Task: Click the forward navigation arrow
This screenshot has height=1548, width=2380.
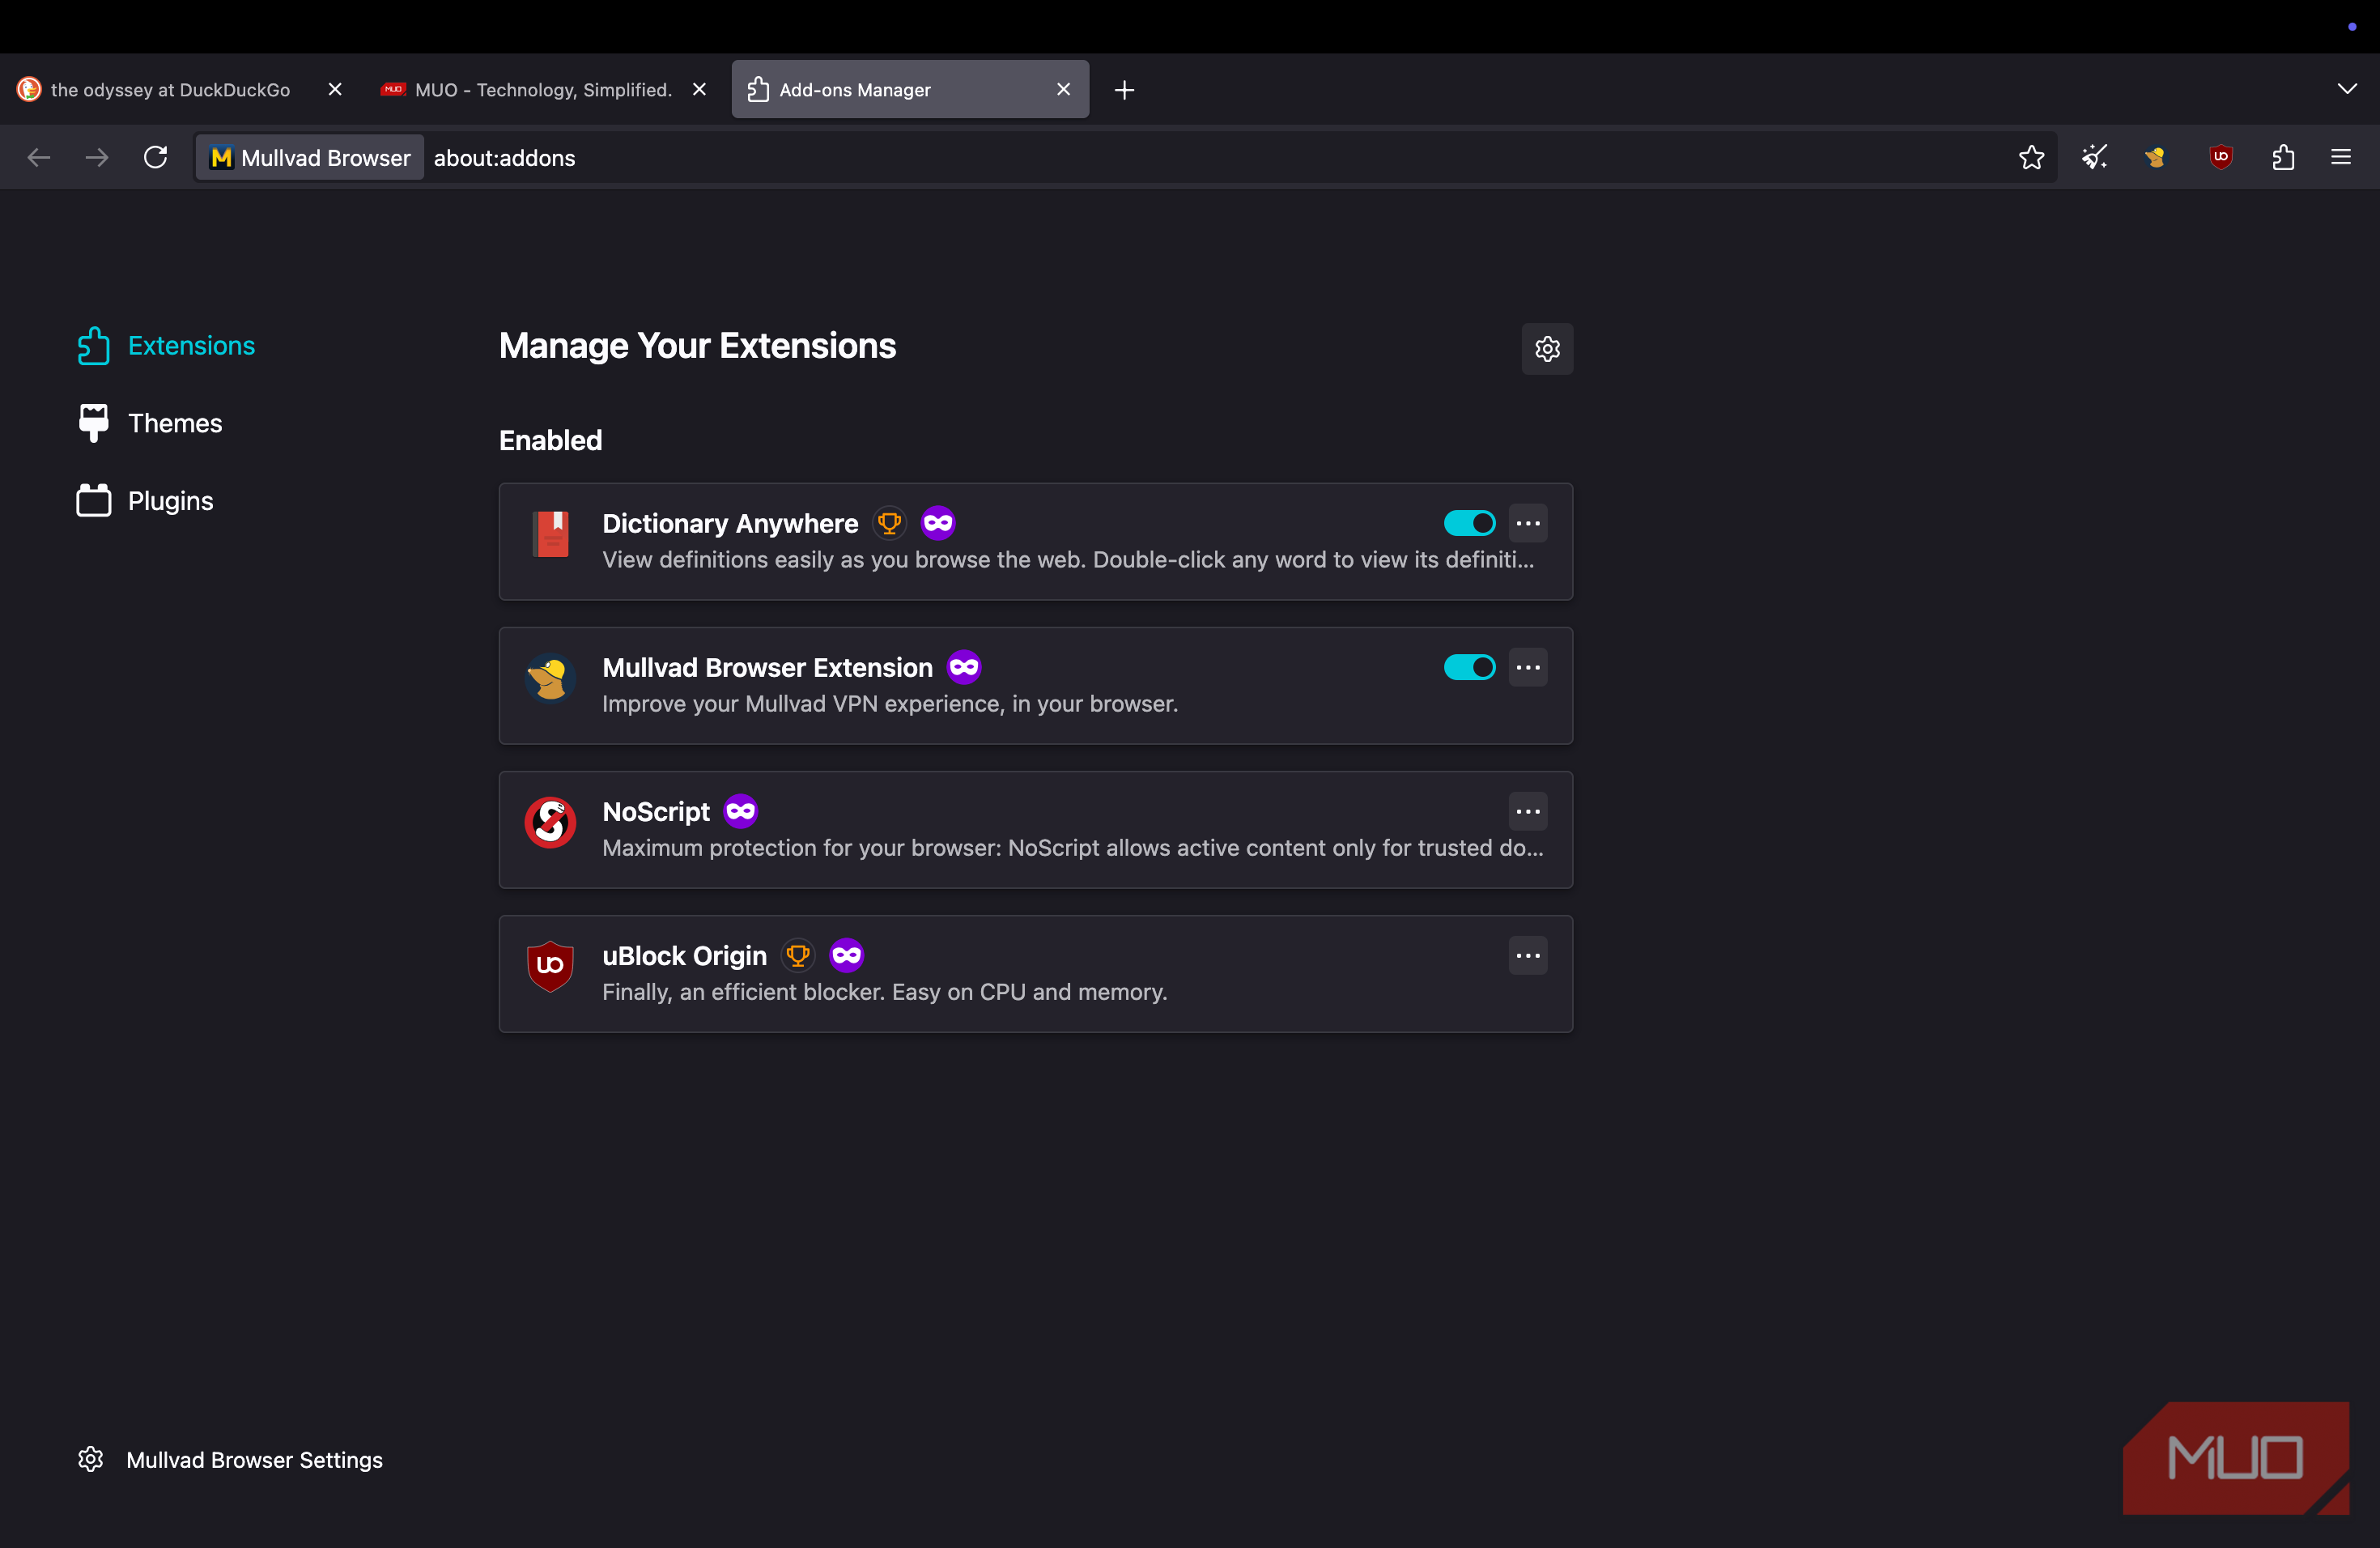Action: point(97,157)
